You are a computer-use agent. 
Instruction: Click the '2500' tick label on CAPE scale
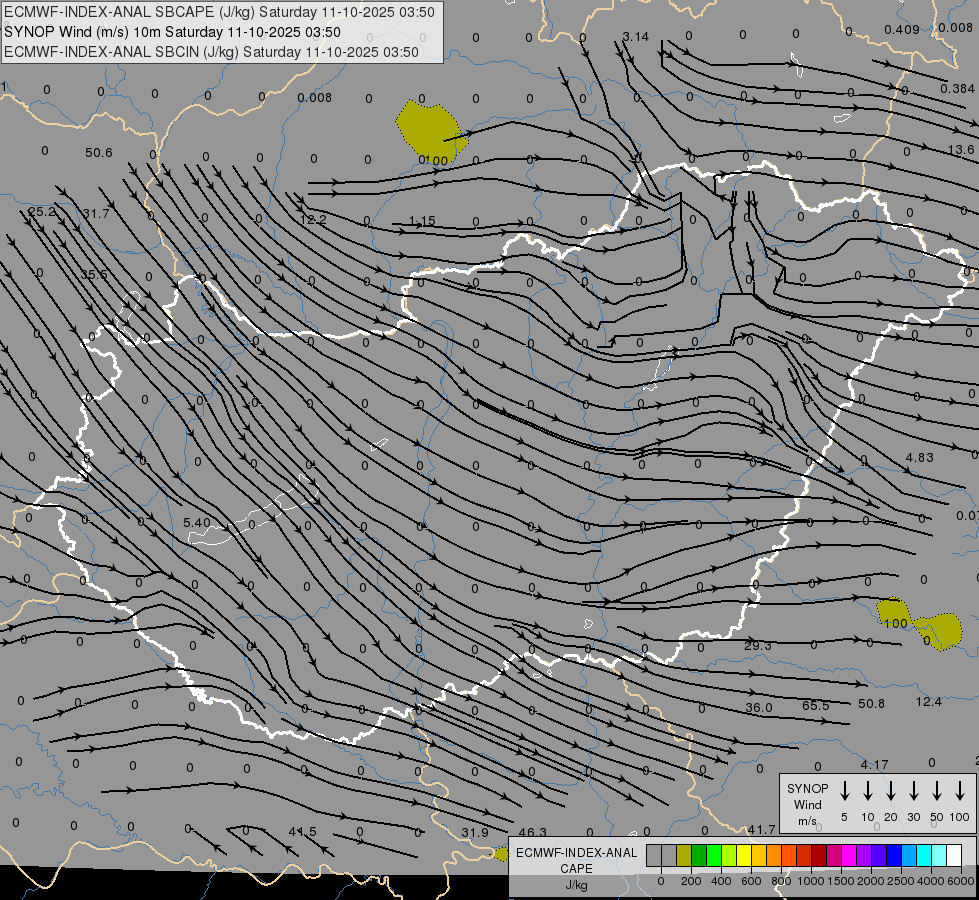(x=901, y=881)
